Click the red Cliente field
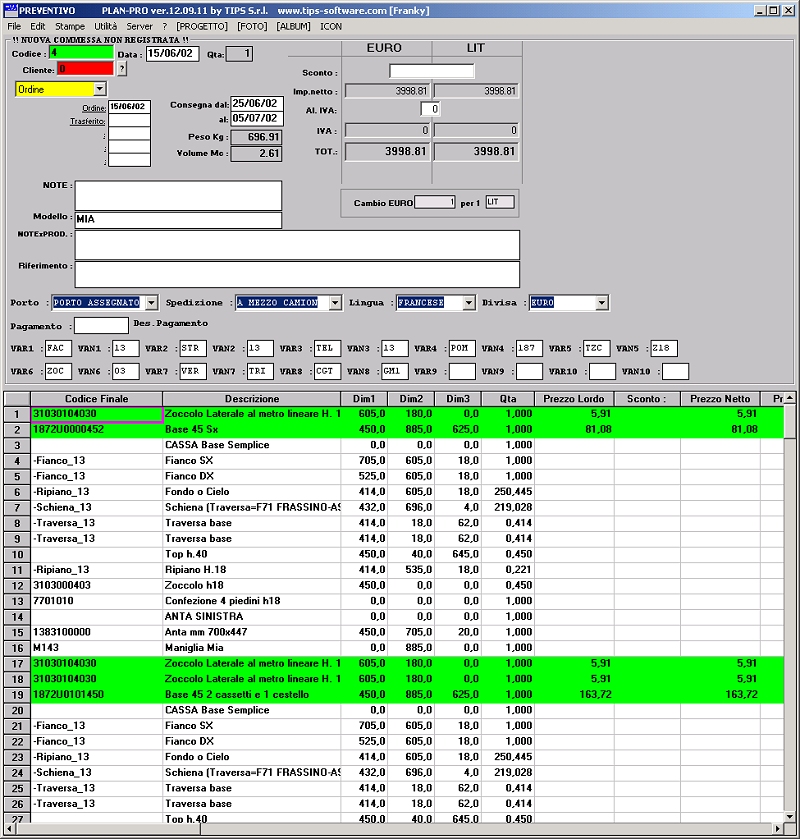This screenshot has height=839, width=800. pyautogui.click(x=86, y=68)
